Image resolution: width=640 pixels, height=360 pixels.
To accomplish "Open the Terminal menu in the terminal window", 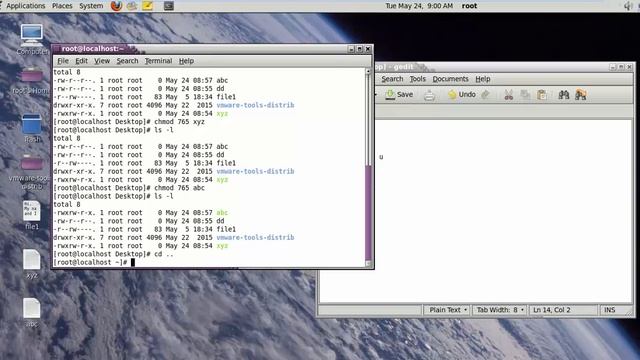I will (x=158, y=61).
